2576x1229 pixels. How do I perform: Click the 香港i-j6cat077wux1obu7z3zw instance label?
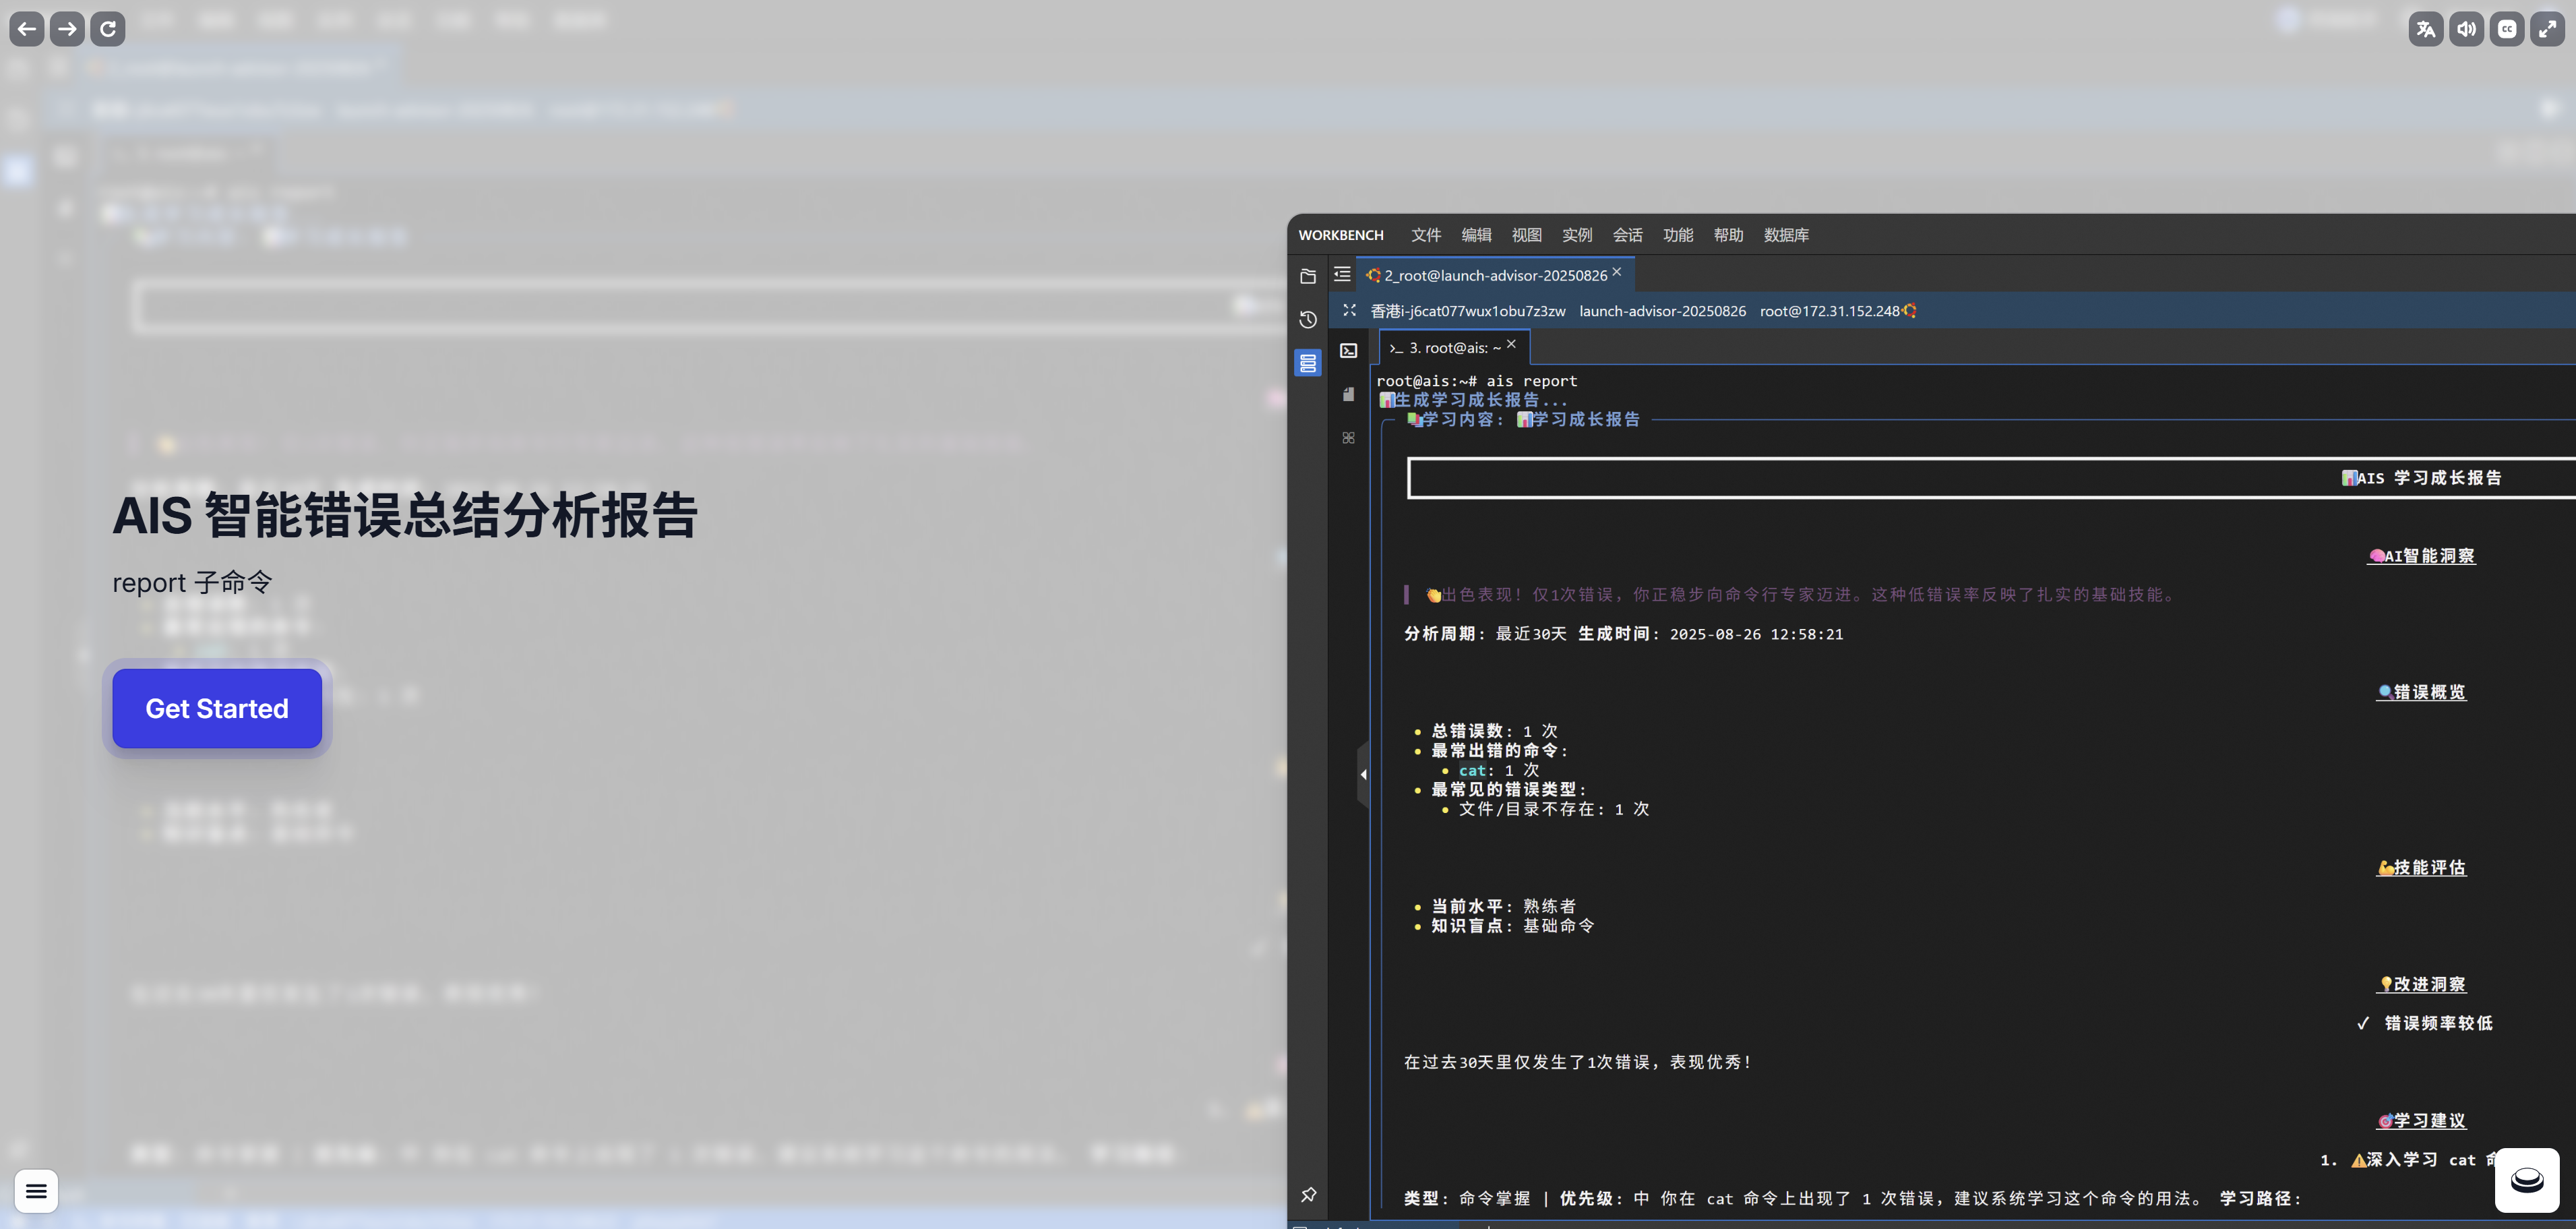(1467, 311)
